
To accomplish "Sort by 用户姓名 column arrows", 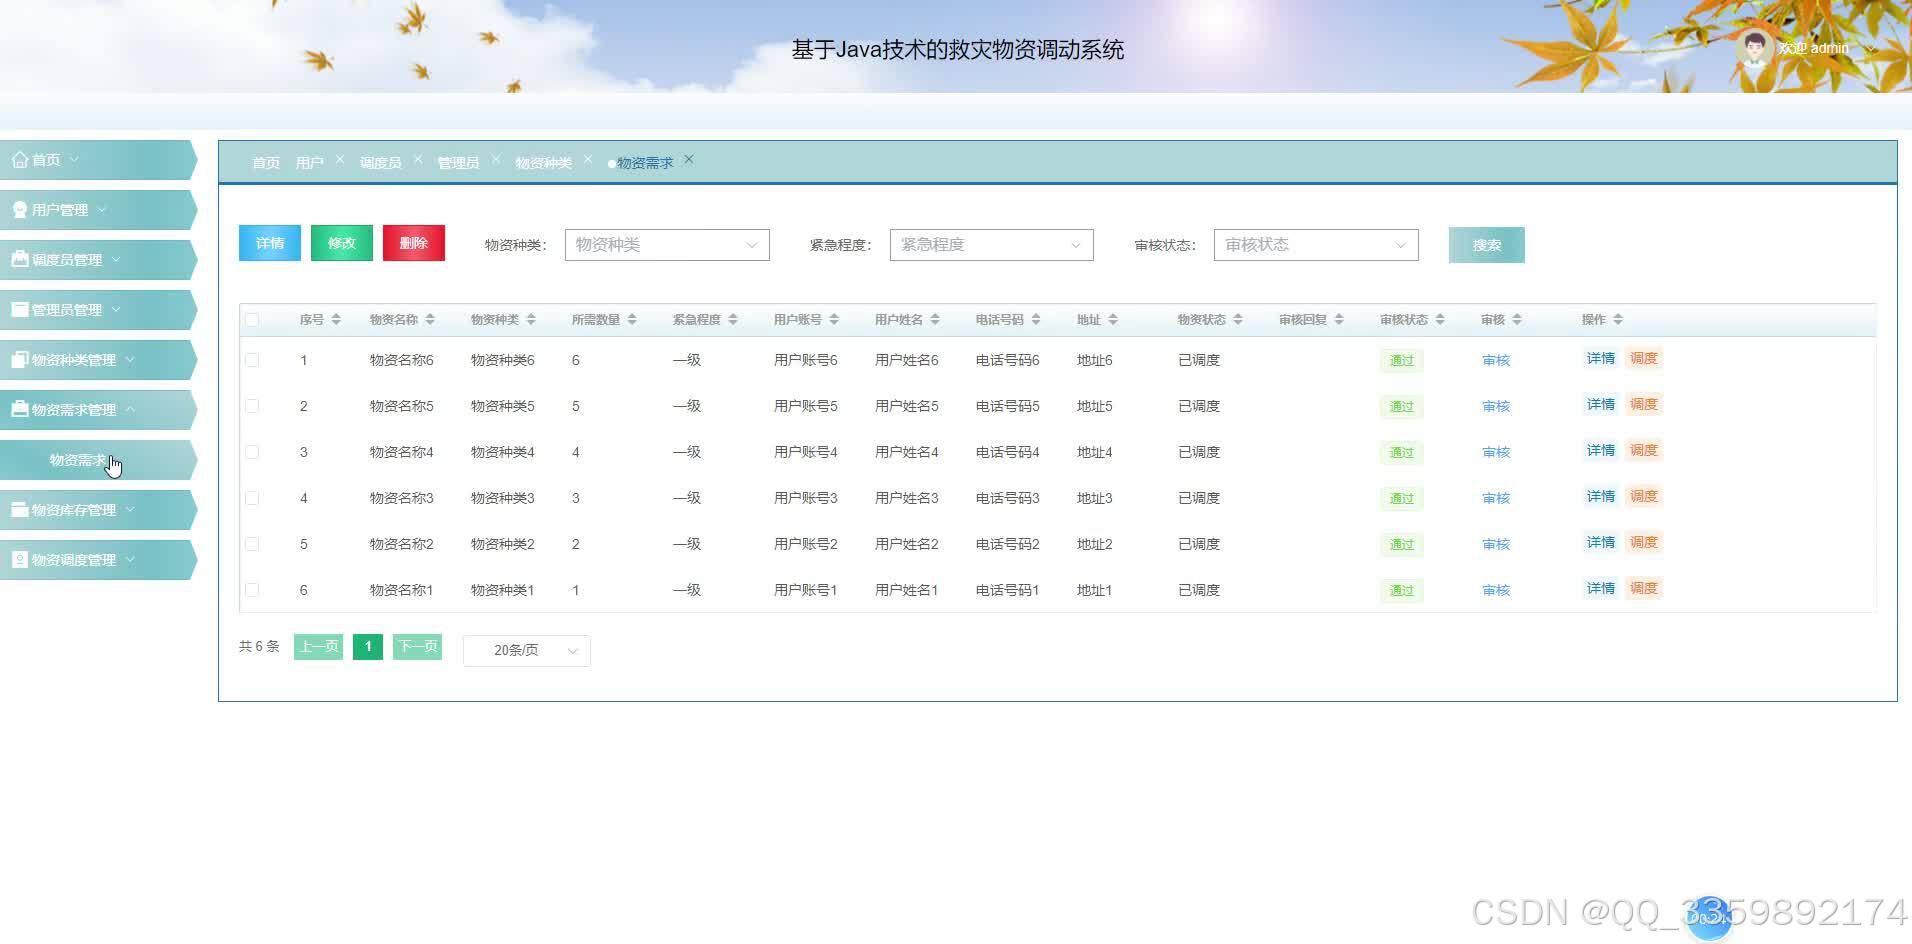I will coord(935,319).
